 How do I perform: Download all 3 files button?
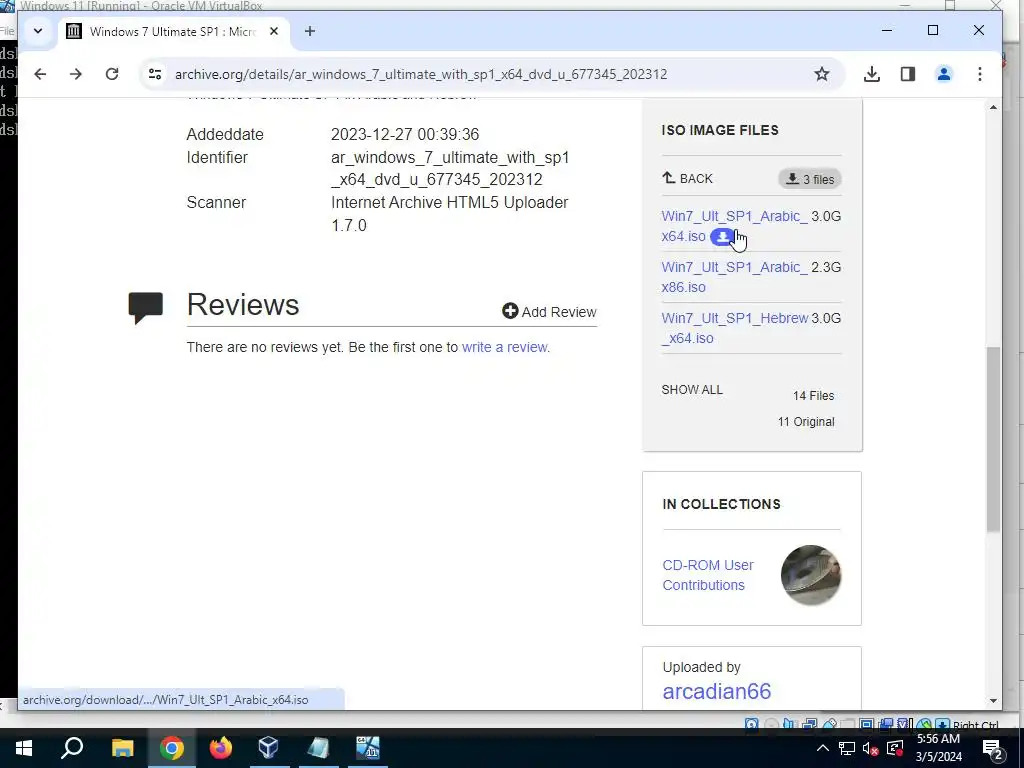[810, 179]
